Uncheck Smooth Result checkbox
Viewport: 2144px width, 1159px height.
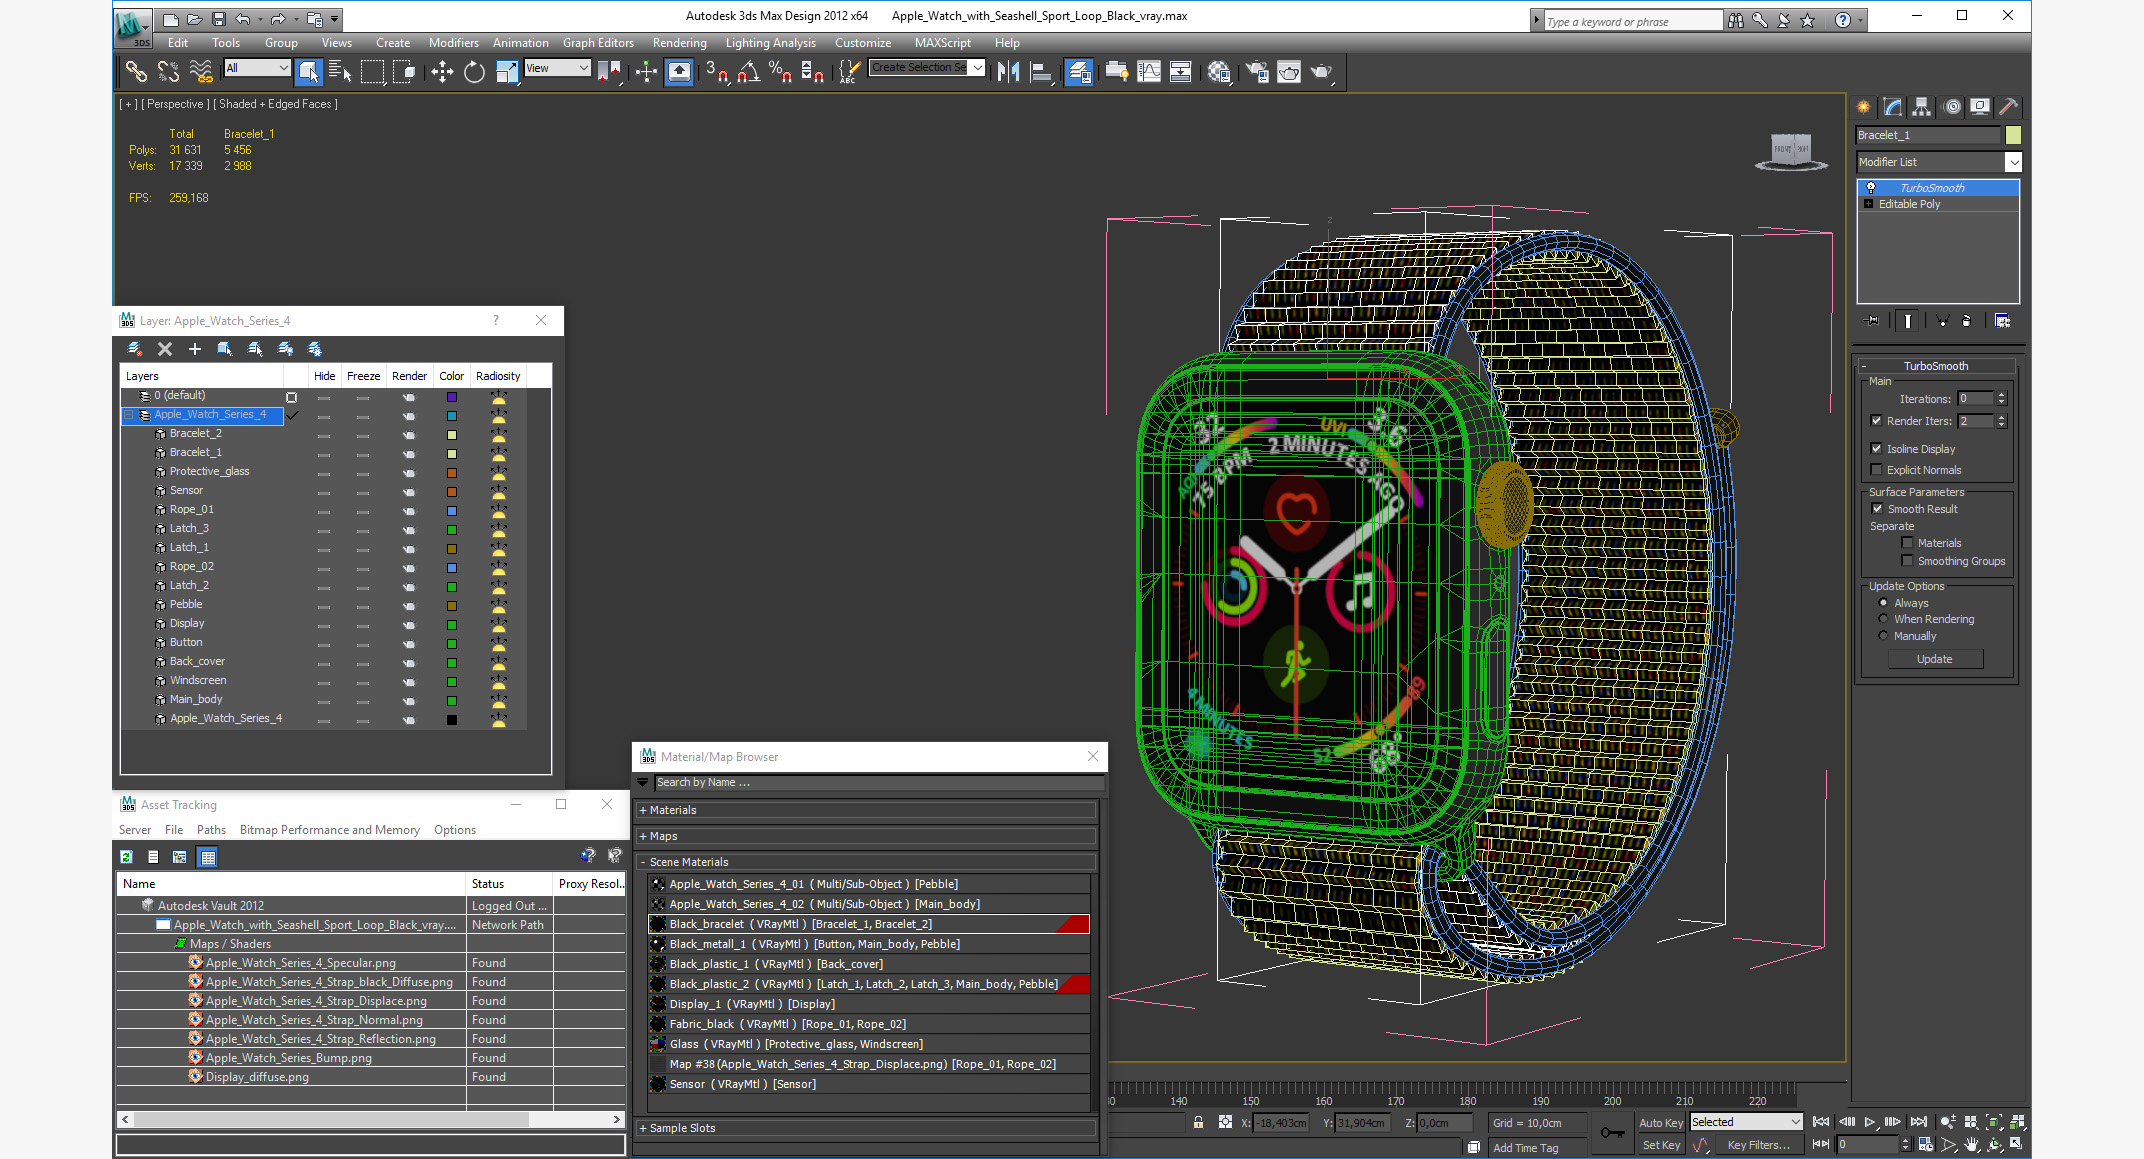[1878, 509]
